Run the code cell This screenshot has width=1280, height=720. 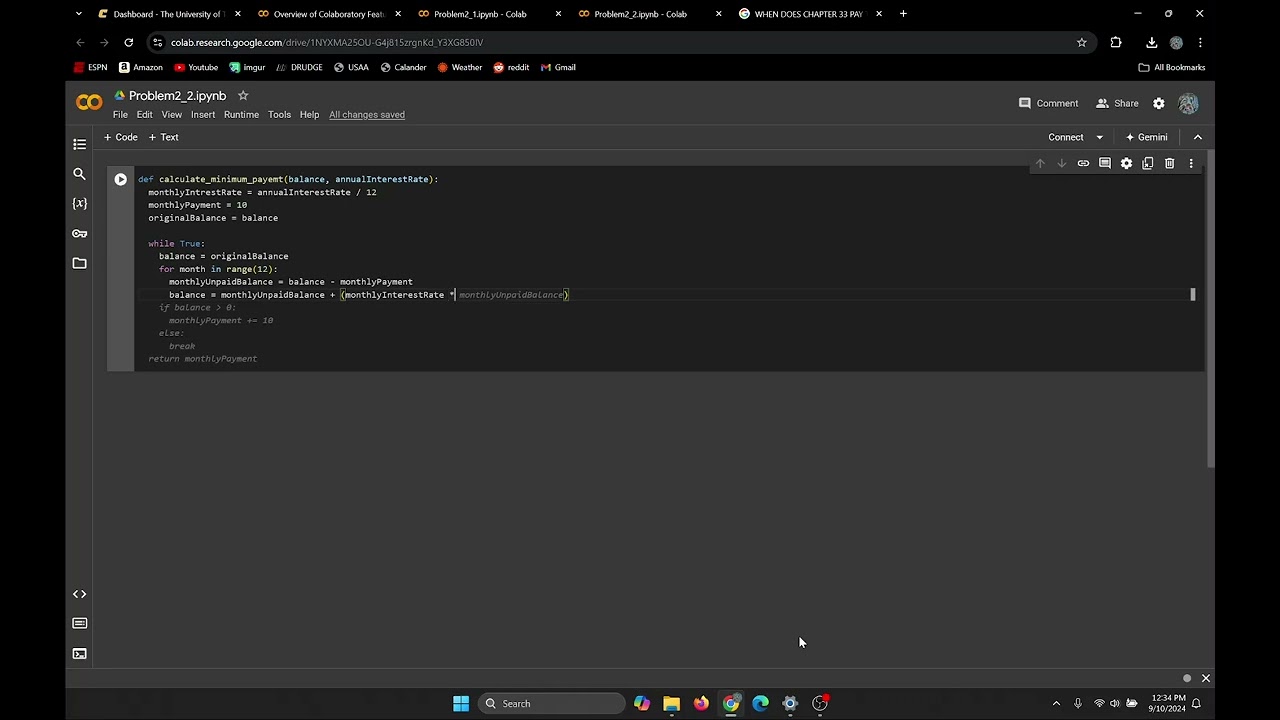120,179
